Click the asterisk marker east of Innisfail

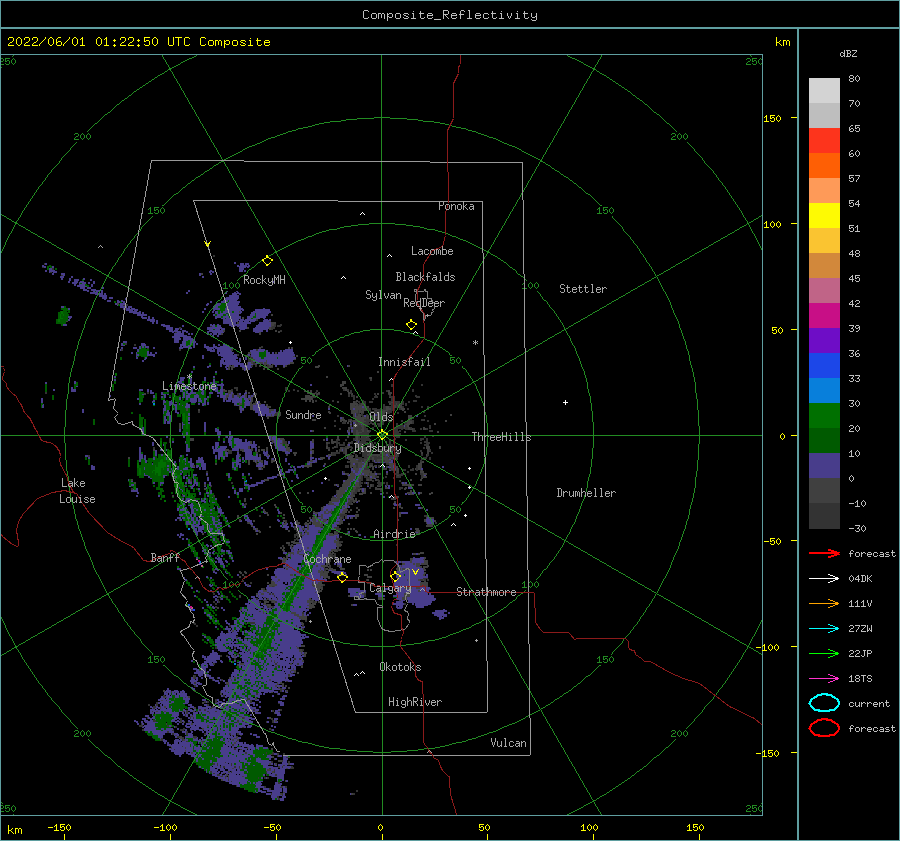click(475, 343)
